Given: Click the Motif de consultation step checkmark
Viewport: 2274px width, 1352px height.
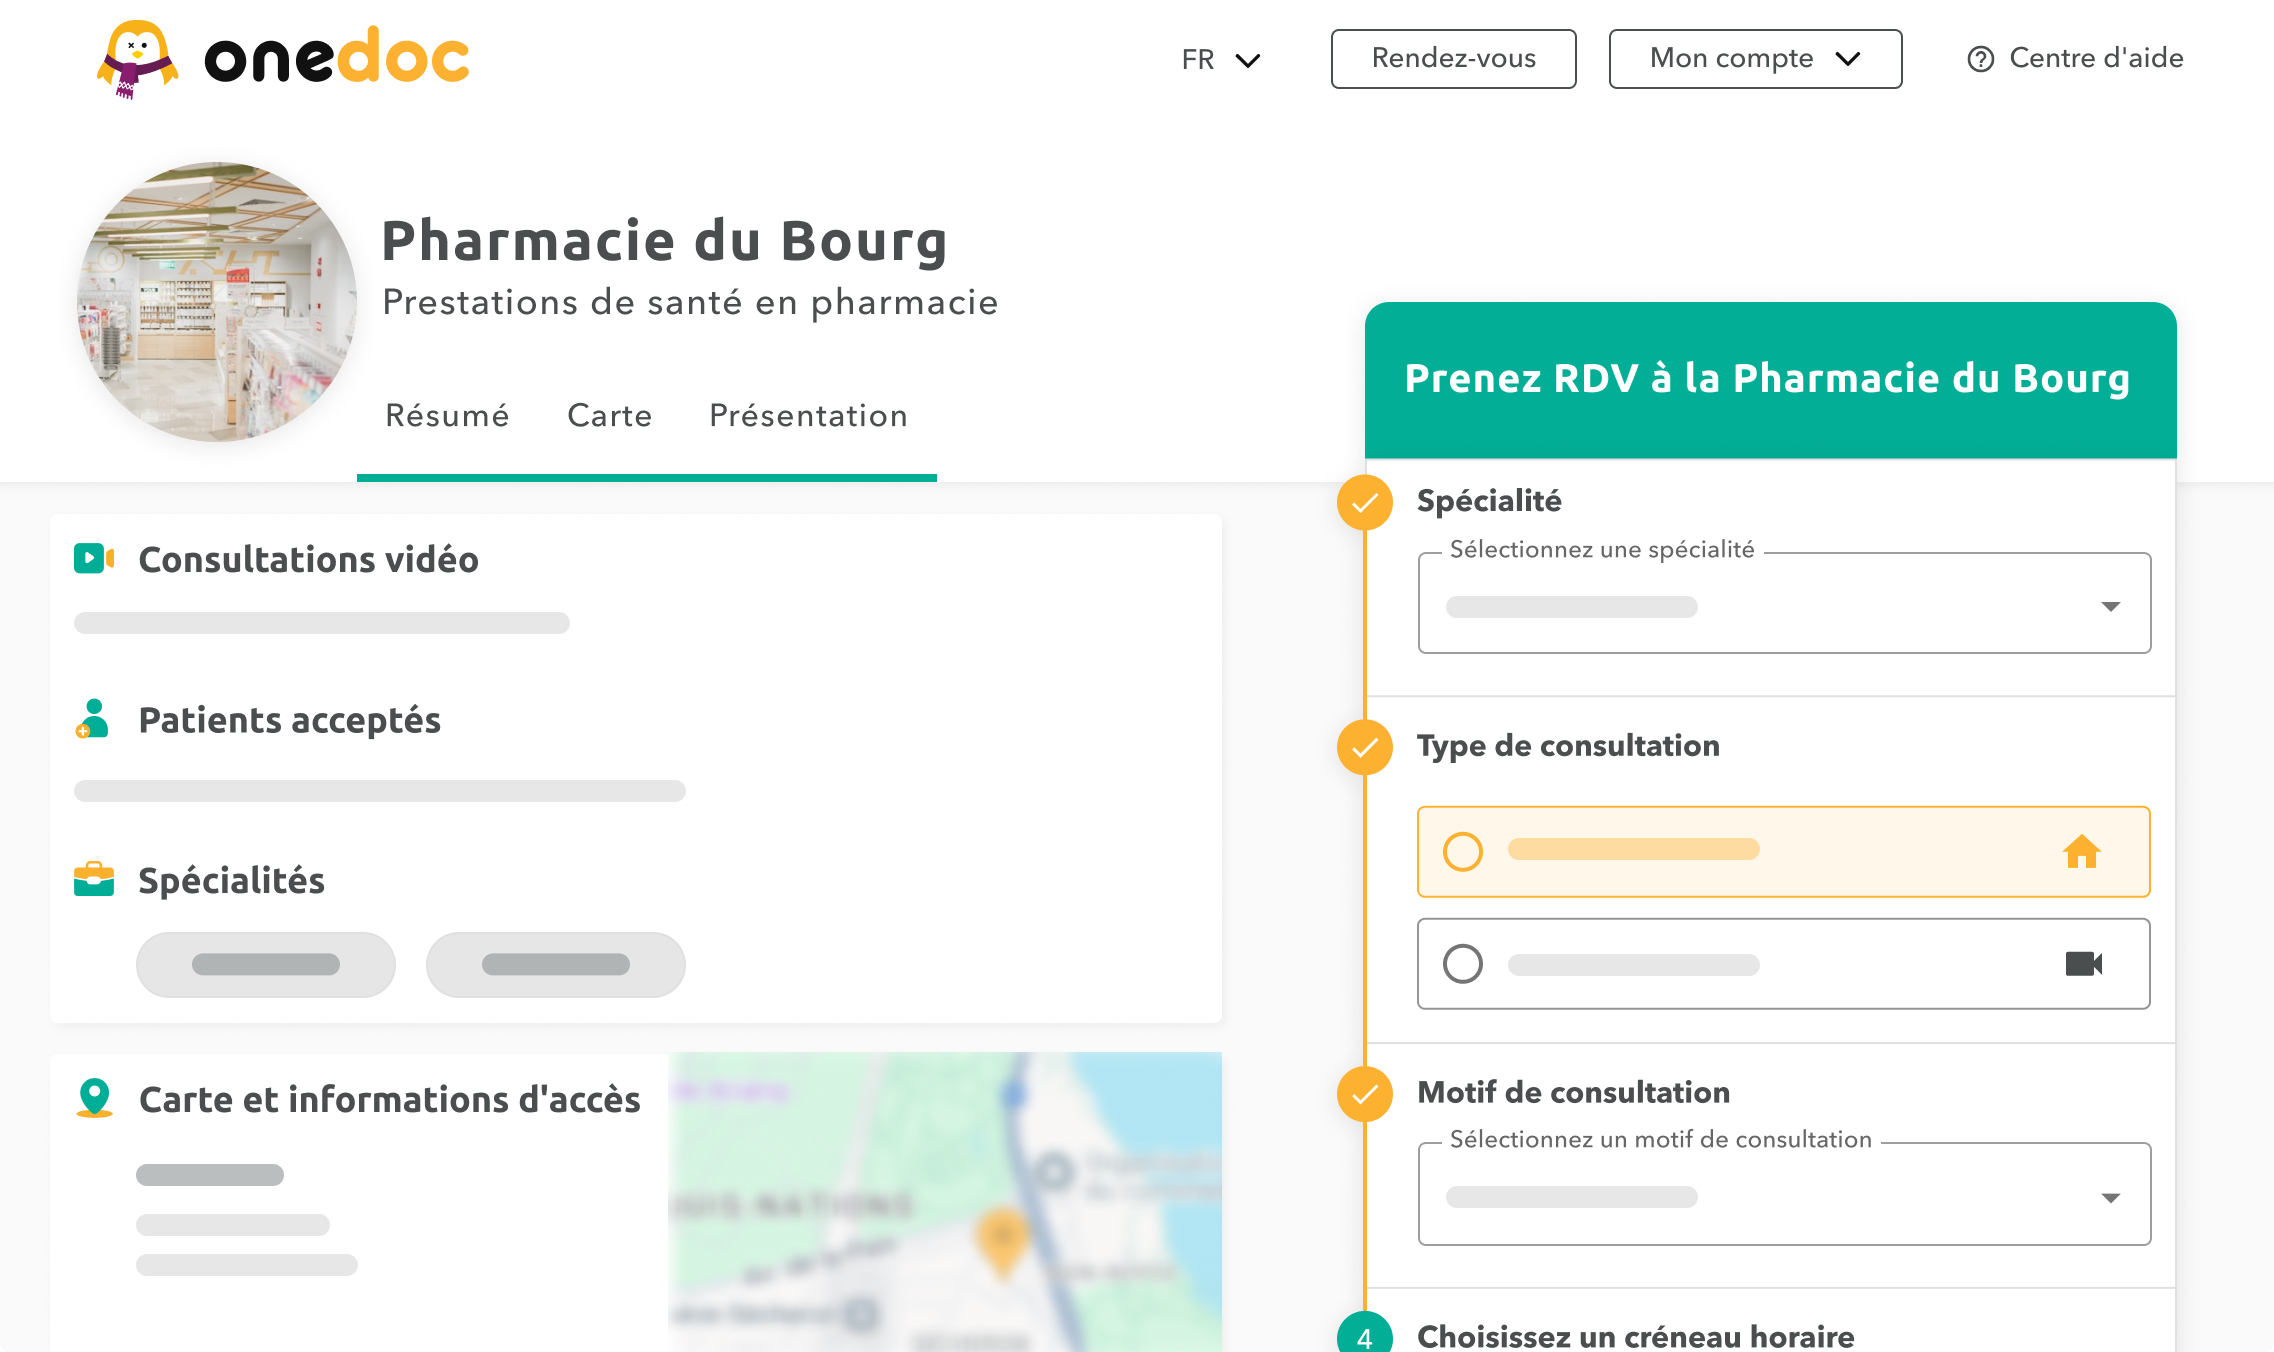Looking at the screenshot, I should click(x=1365, y=1094).
